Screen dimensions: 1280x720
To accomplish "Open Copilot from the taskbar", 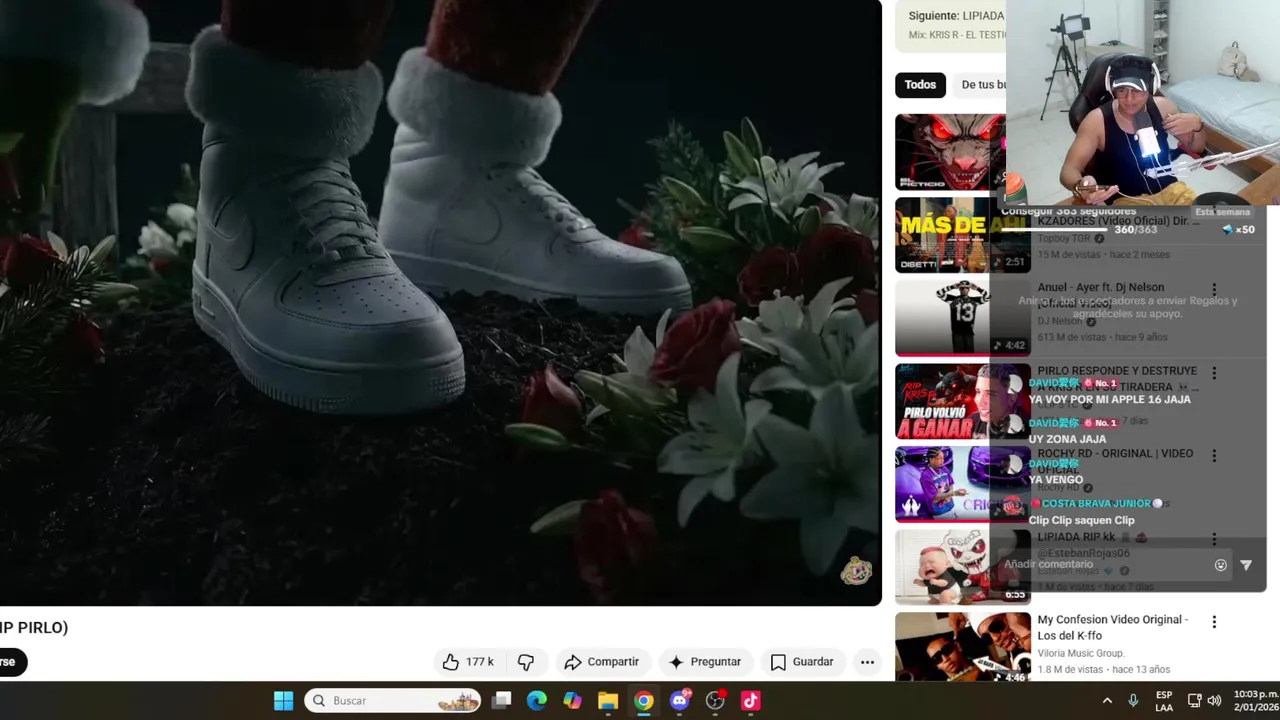I will pos(572,701).
